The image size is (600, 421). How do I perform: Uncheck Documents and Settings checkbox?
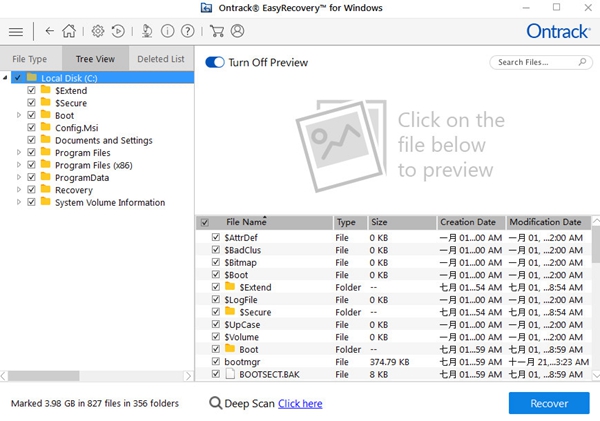pyautogui.click(x=31, y=140)
